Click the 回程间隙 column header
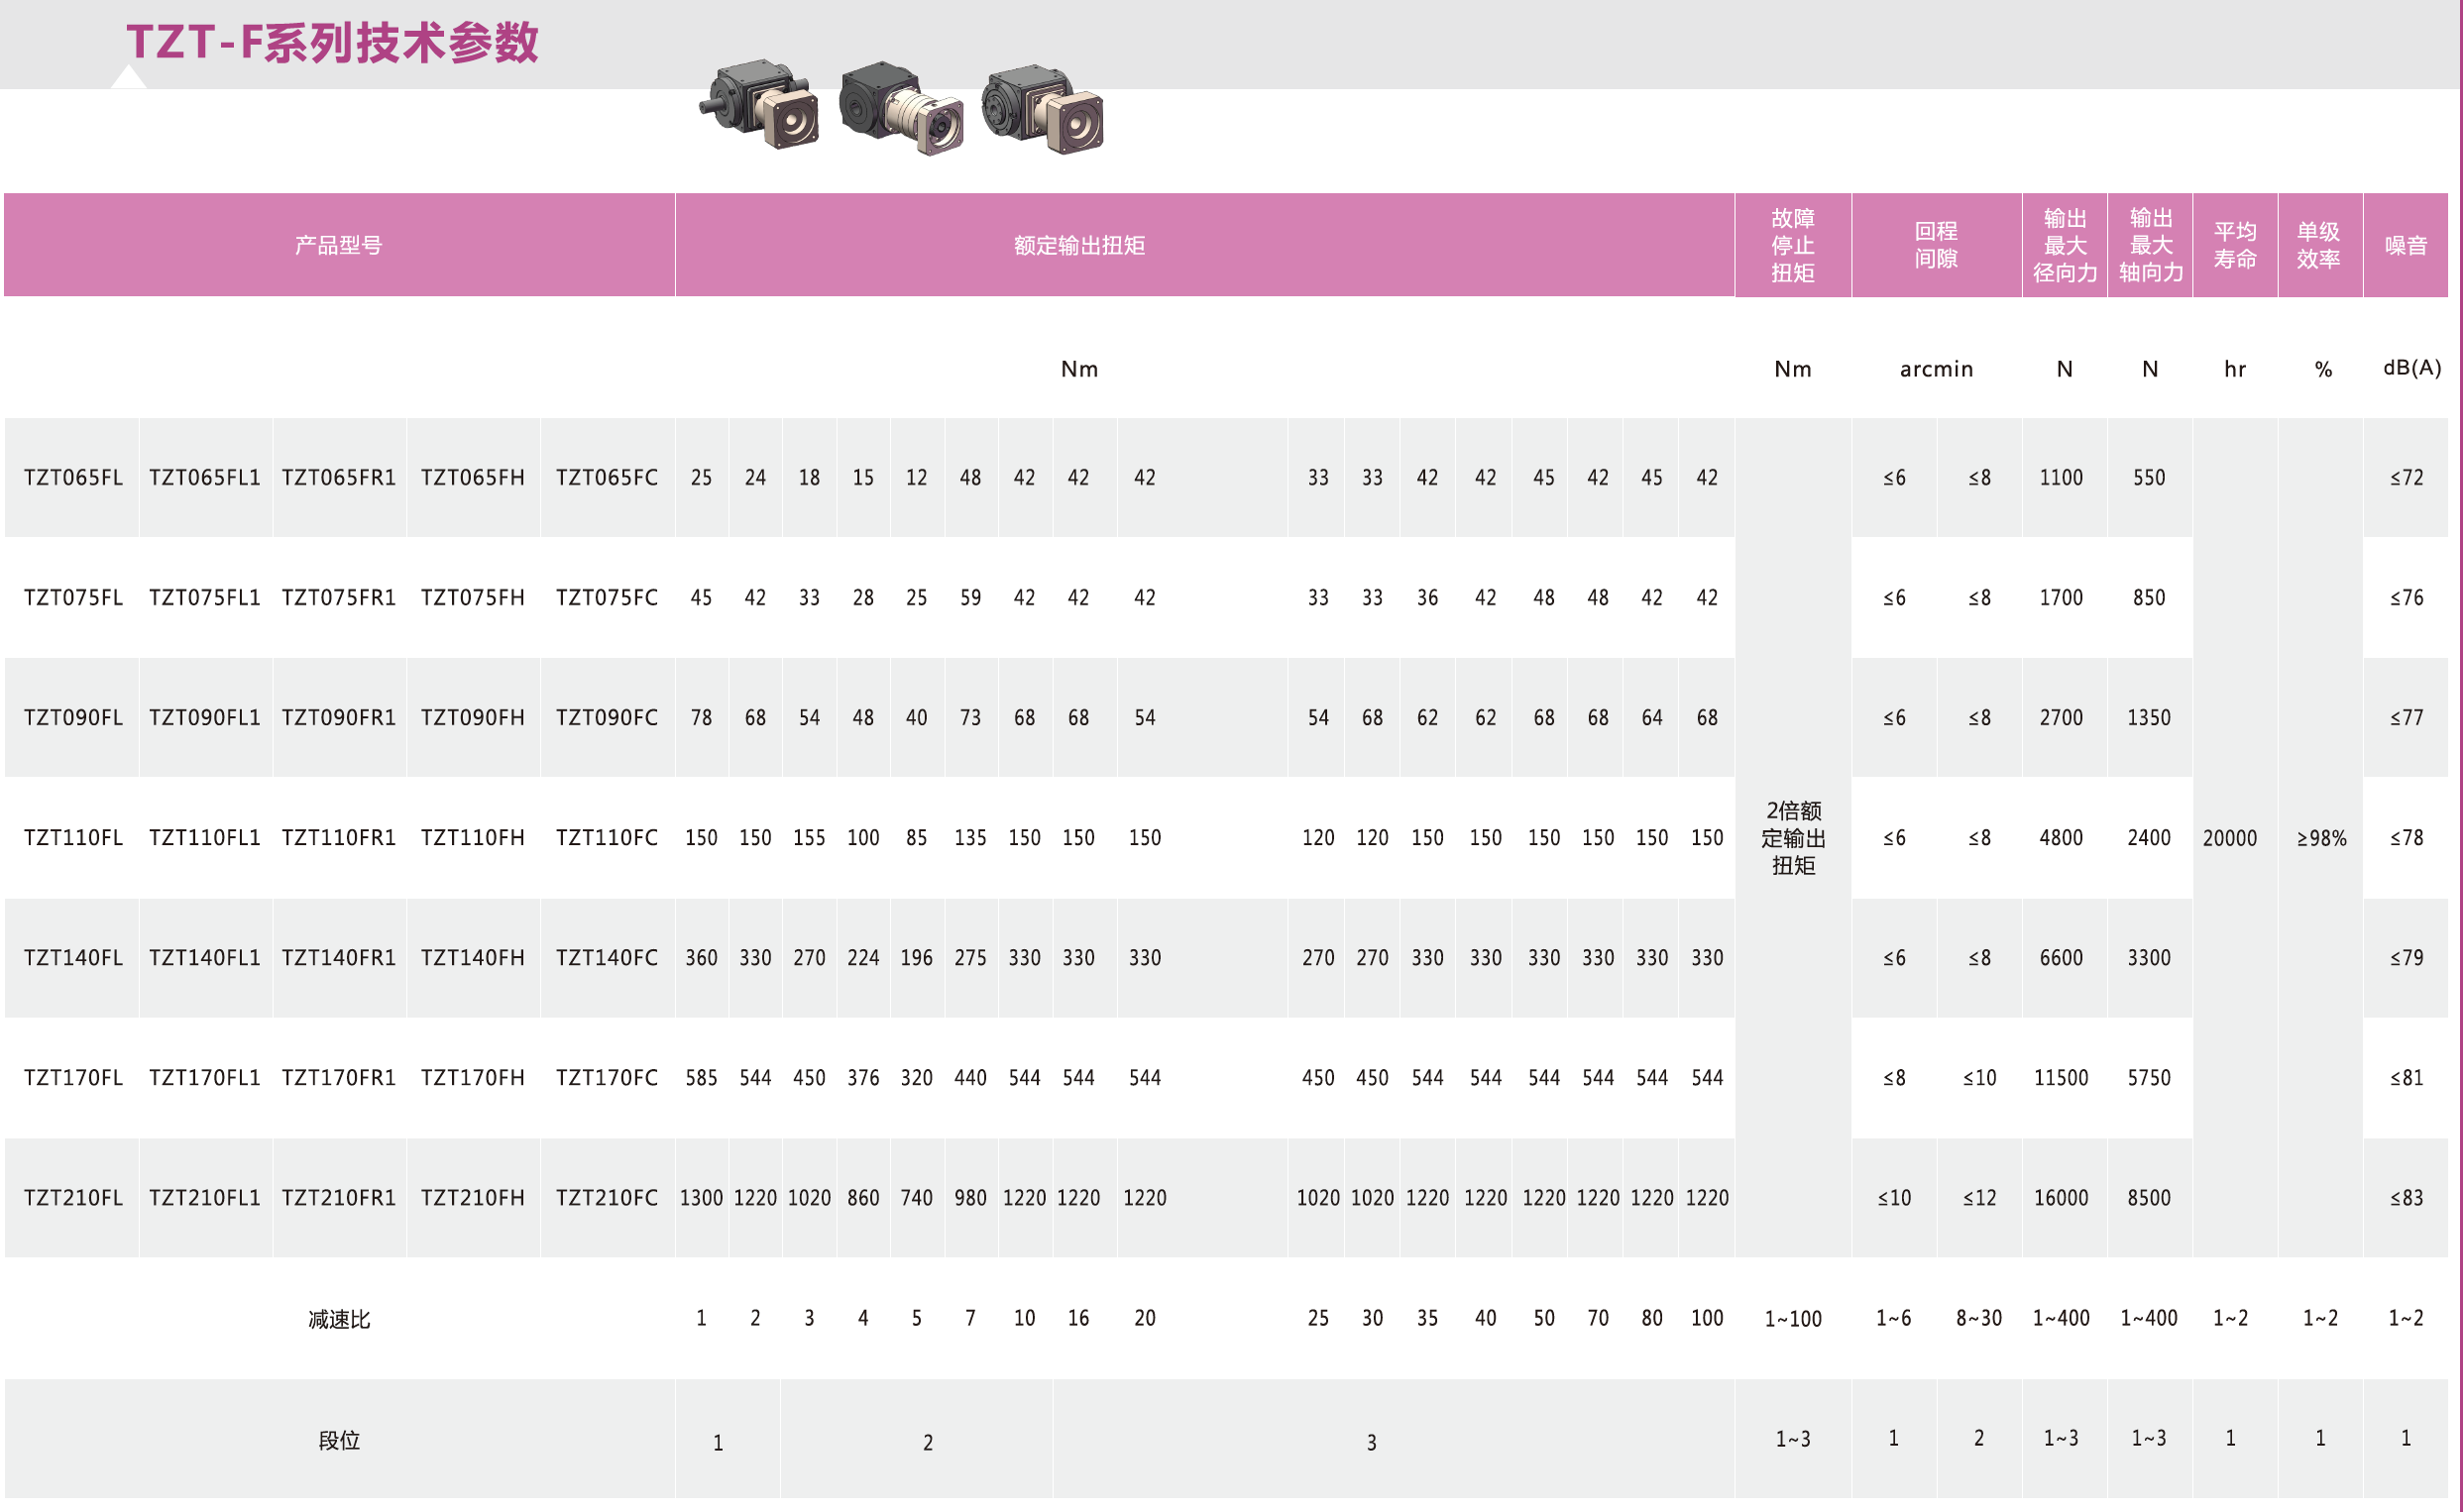2464x1512 pixels. (1935, 245)
